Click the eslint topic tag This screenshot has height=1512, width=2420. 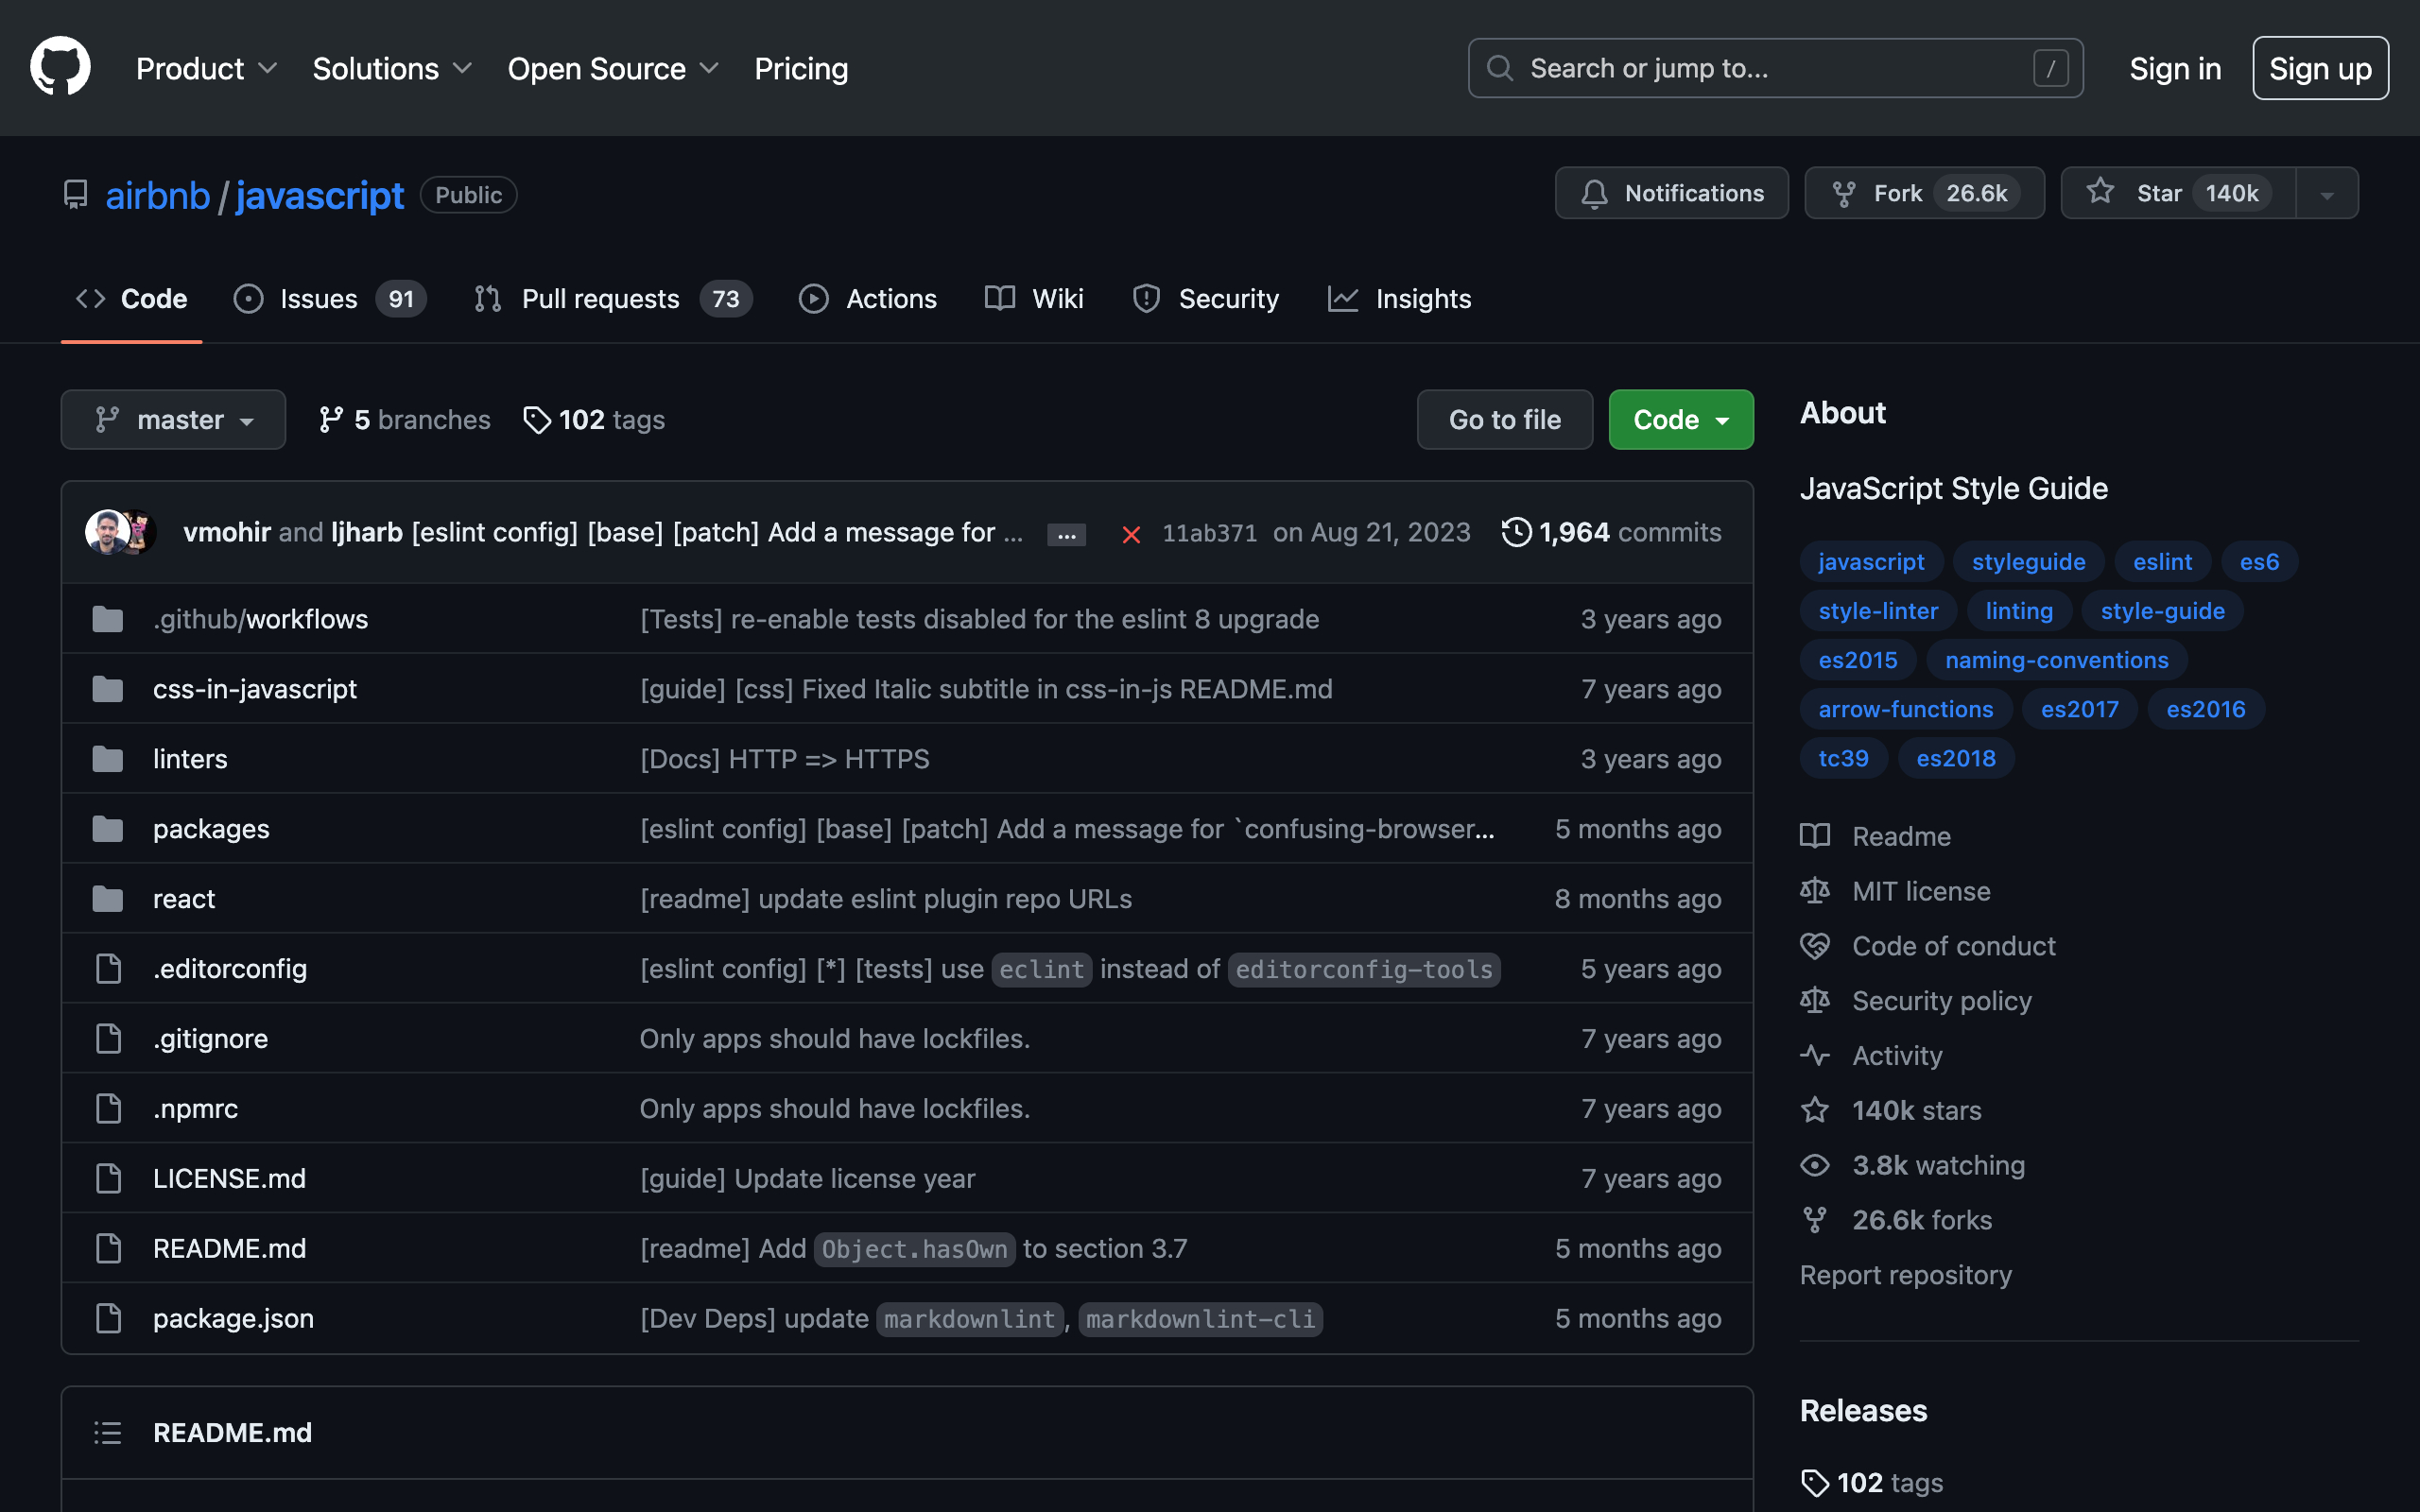[2162, 562]
